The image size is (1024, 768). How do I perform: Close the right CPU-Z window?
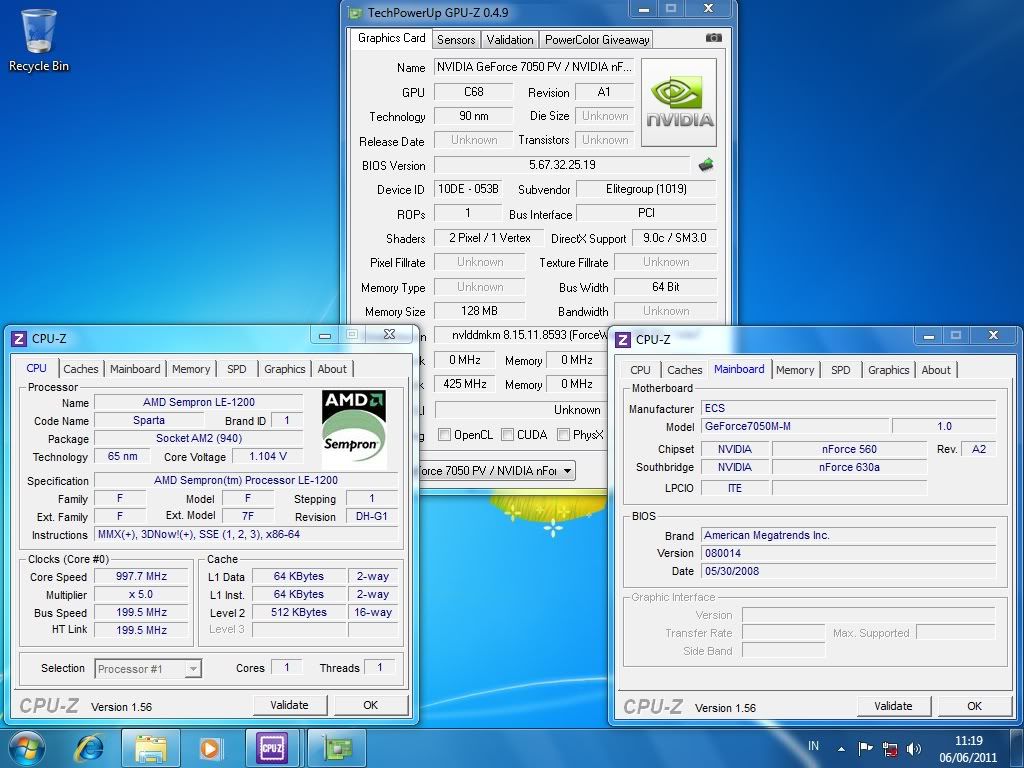click(993, 336)
